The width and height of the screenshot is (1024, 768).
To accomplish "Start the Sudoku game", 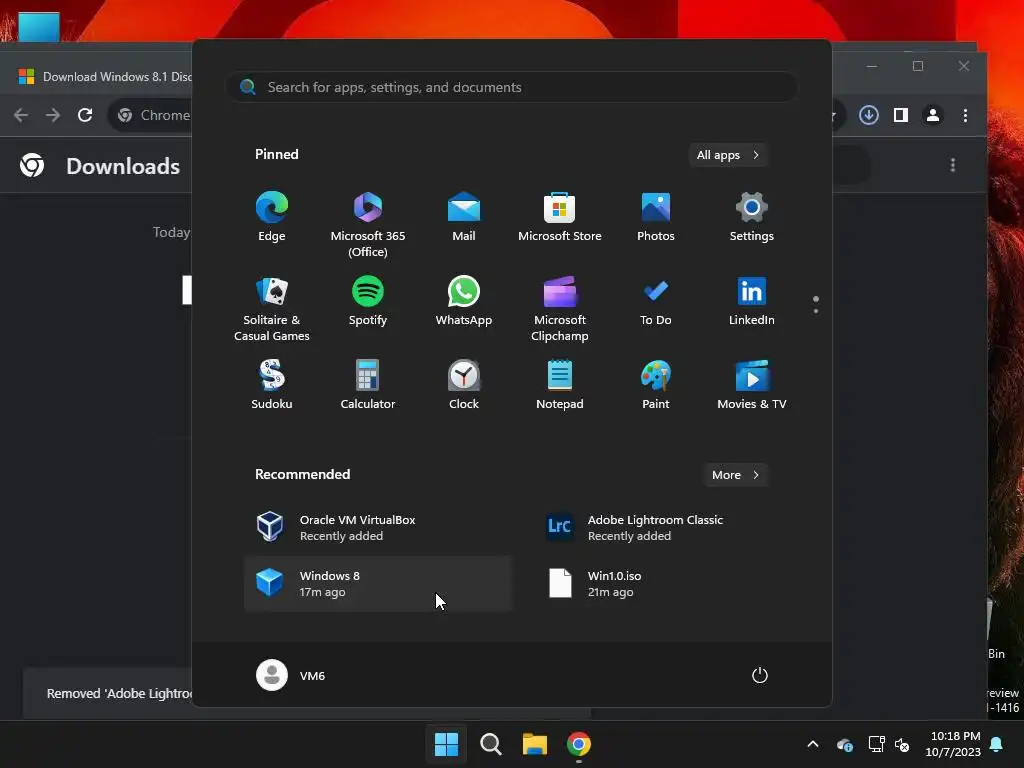I will click(x=272, y=385).
